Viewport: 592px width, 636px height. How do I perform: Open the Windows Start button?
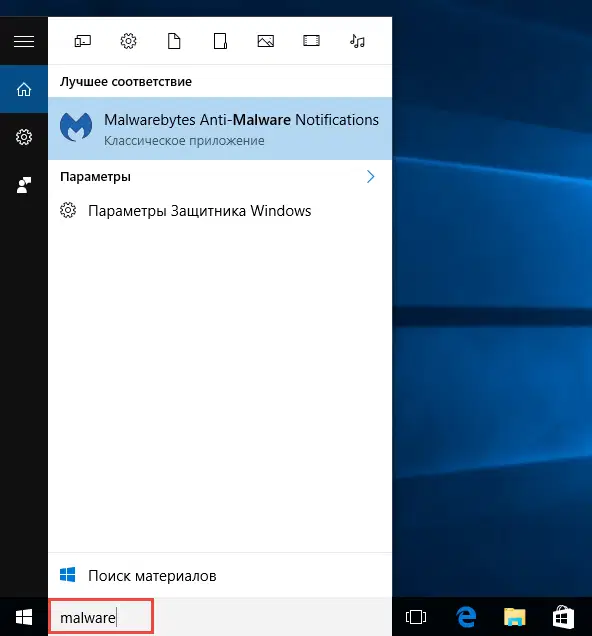pyautogui.click(x=24, y=617)
